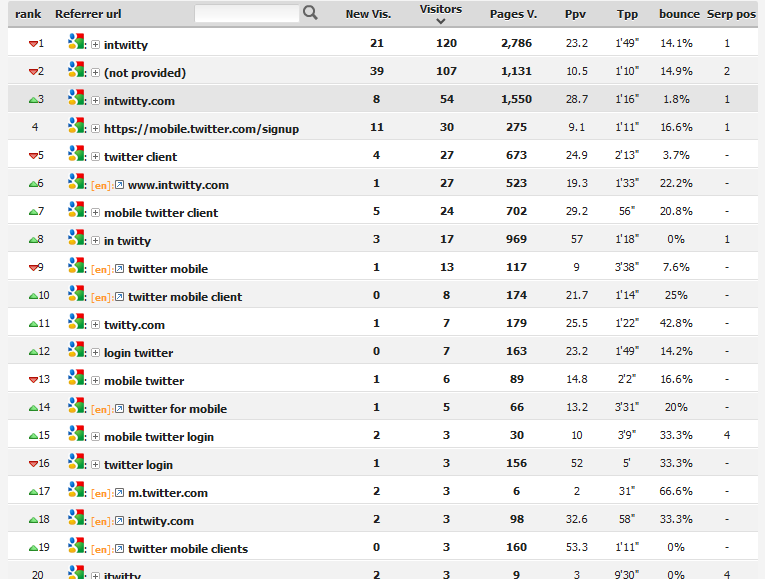Screen dimensions: 765x579
Task: Sort by Serp pos column
Action: (x=731, y=14)
